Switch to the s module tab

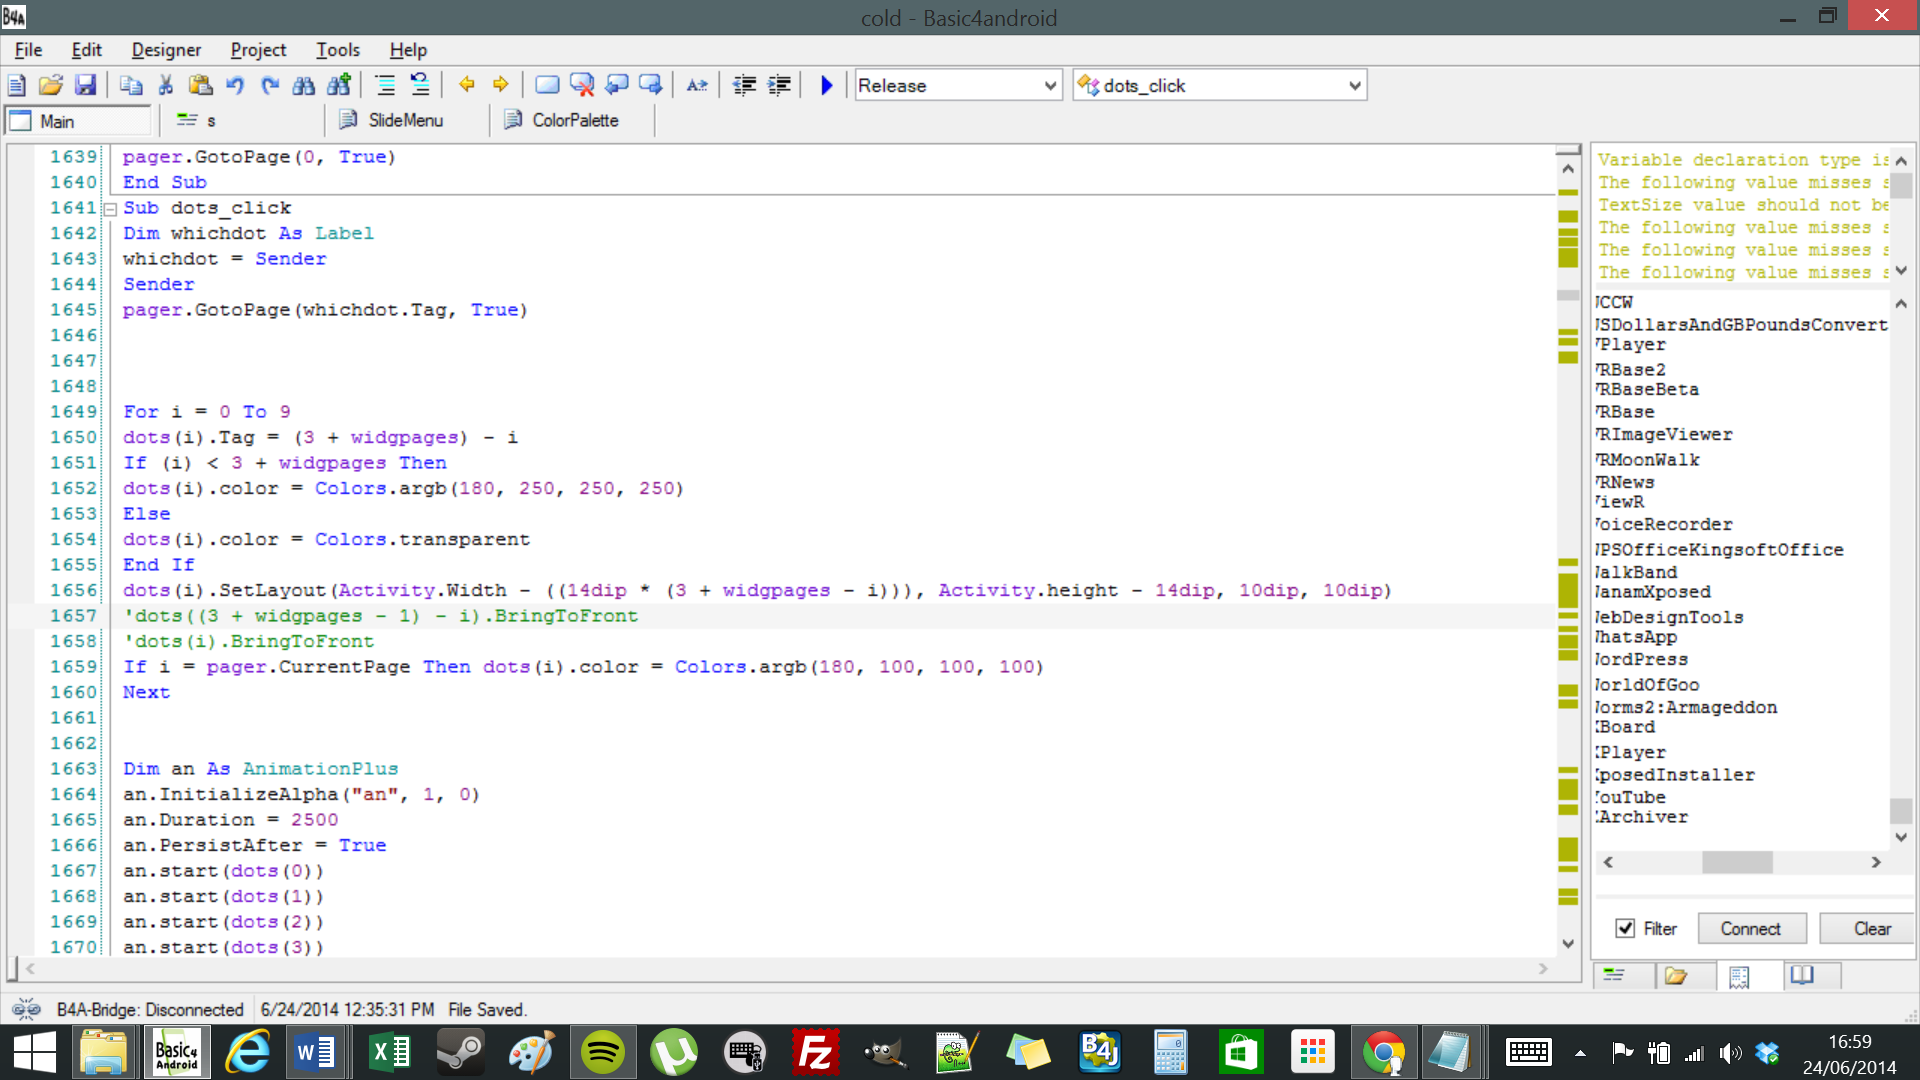coord(244,121)
